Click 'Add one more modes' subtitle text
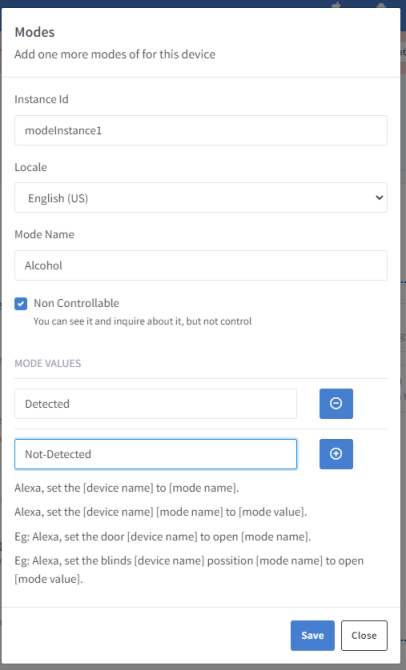The height and width of the screenshot is (670, 406). [x=115, y=54]
